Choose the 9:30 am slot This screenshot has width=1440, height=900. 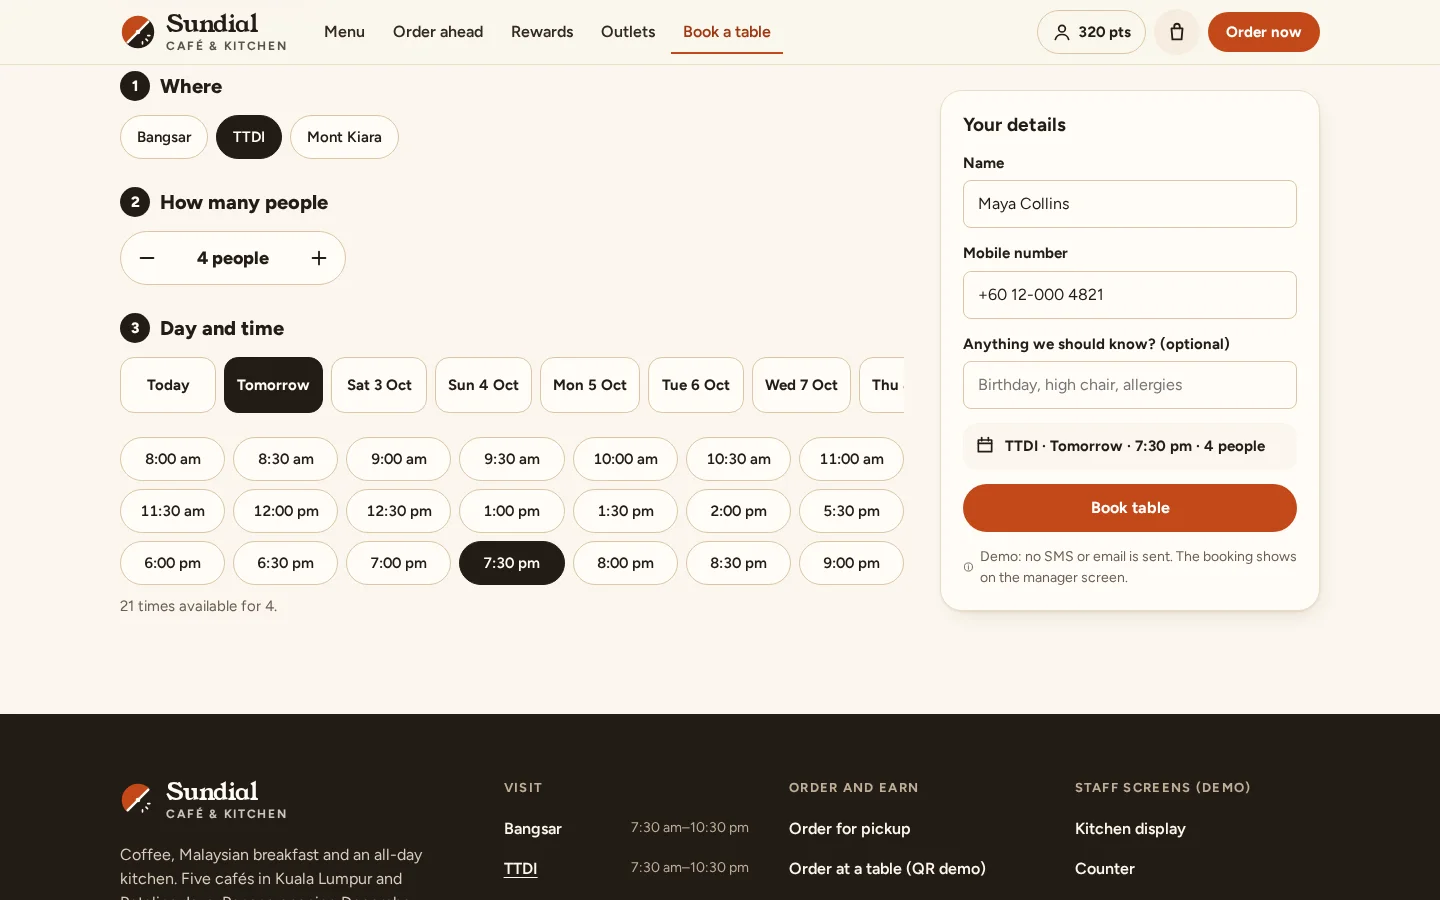[512, 459]
